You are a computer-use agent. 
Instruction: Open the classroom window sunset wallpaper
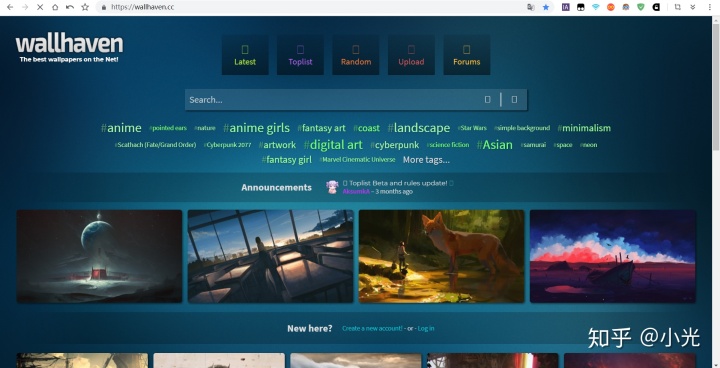click(x=270, y=256)
